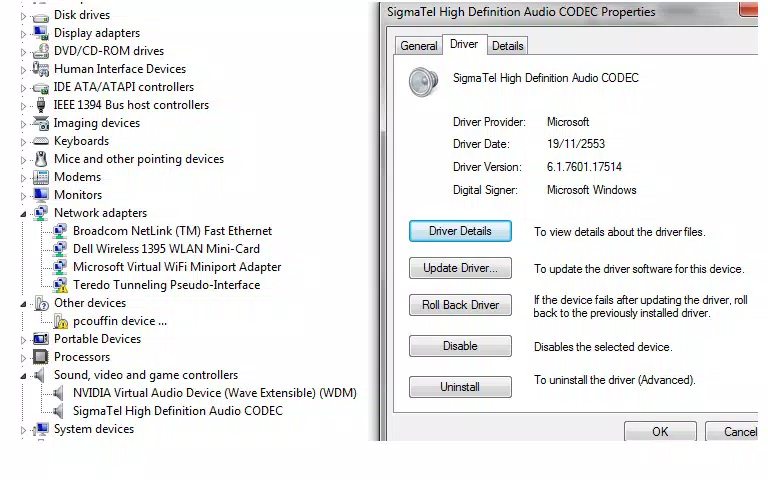Click the Teredo Tunneling warning icon

(x=60, y=285)
